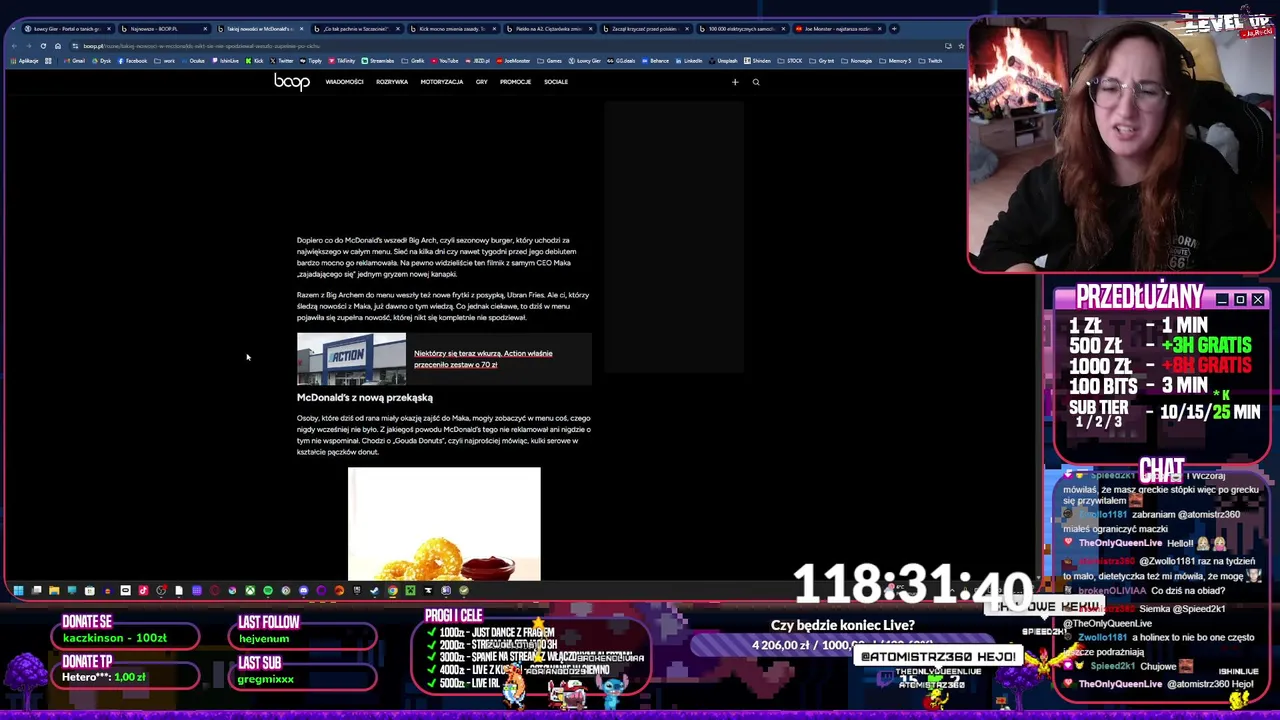The width and height of the screenshot is (1280, 720).
Task: Go back to previous page in browser
Action: point(14,46)
